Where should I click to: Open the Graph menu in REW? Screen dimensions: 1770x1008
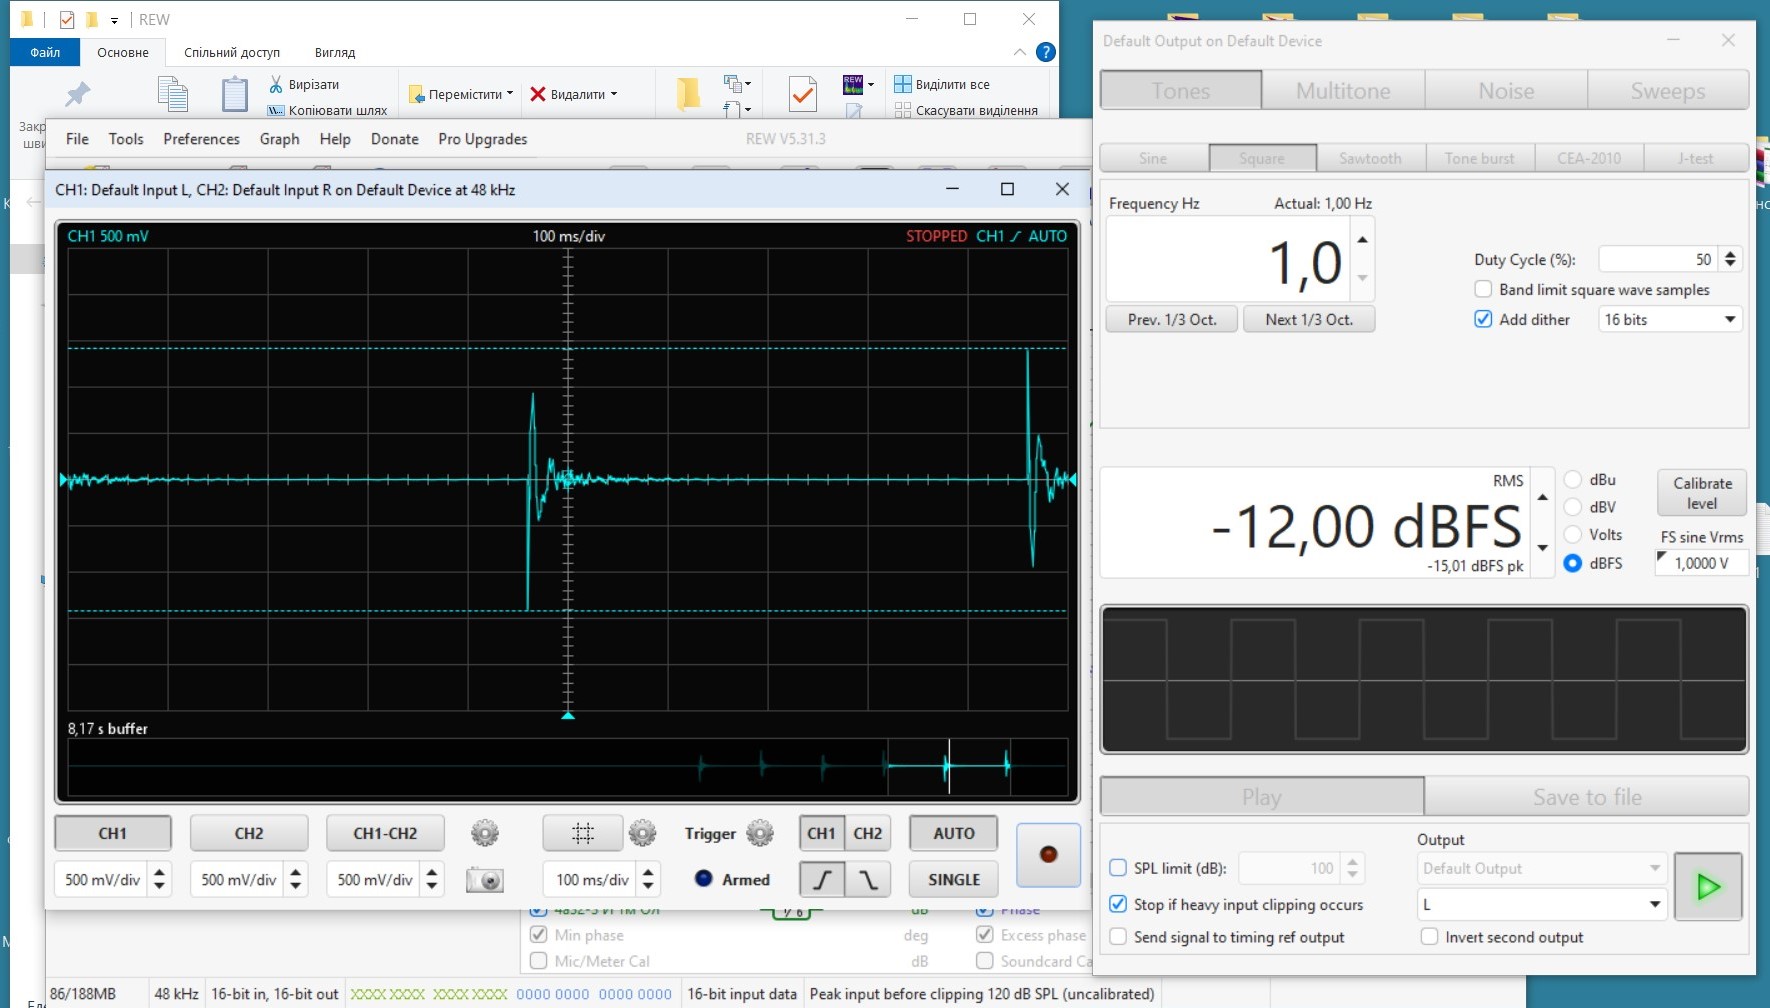coord(279,139)
